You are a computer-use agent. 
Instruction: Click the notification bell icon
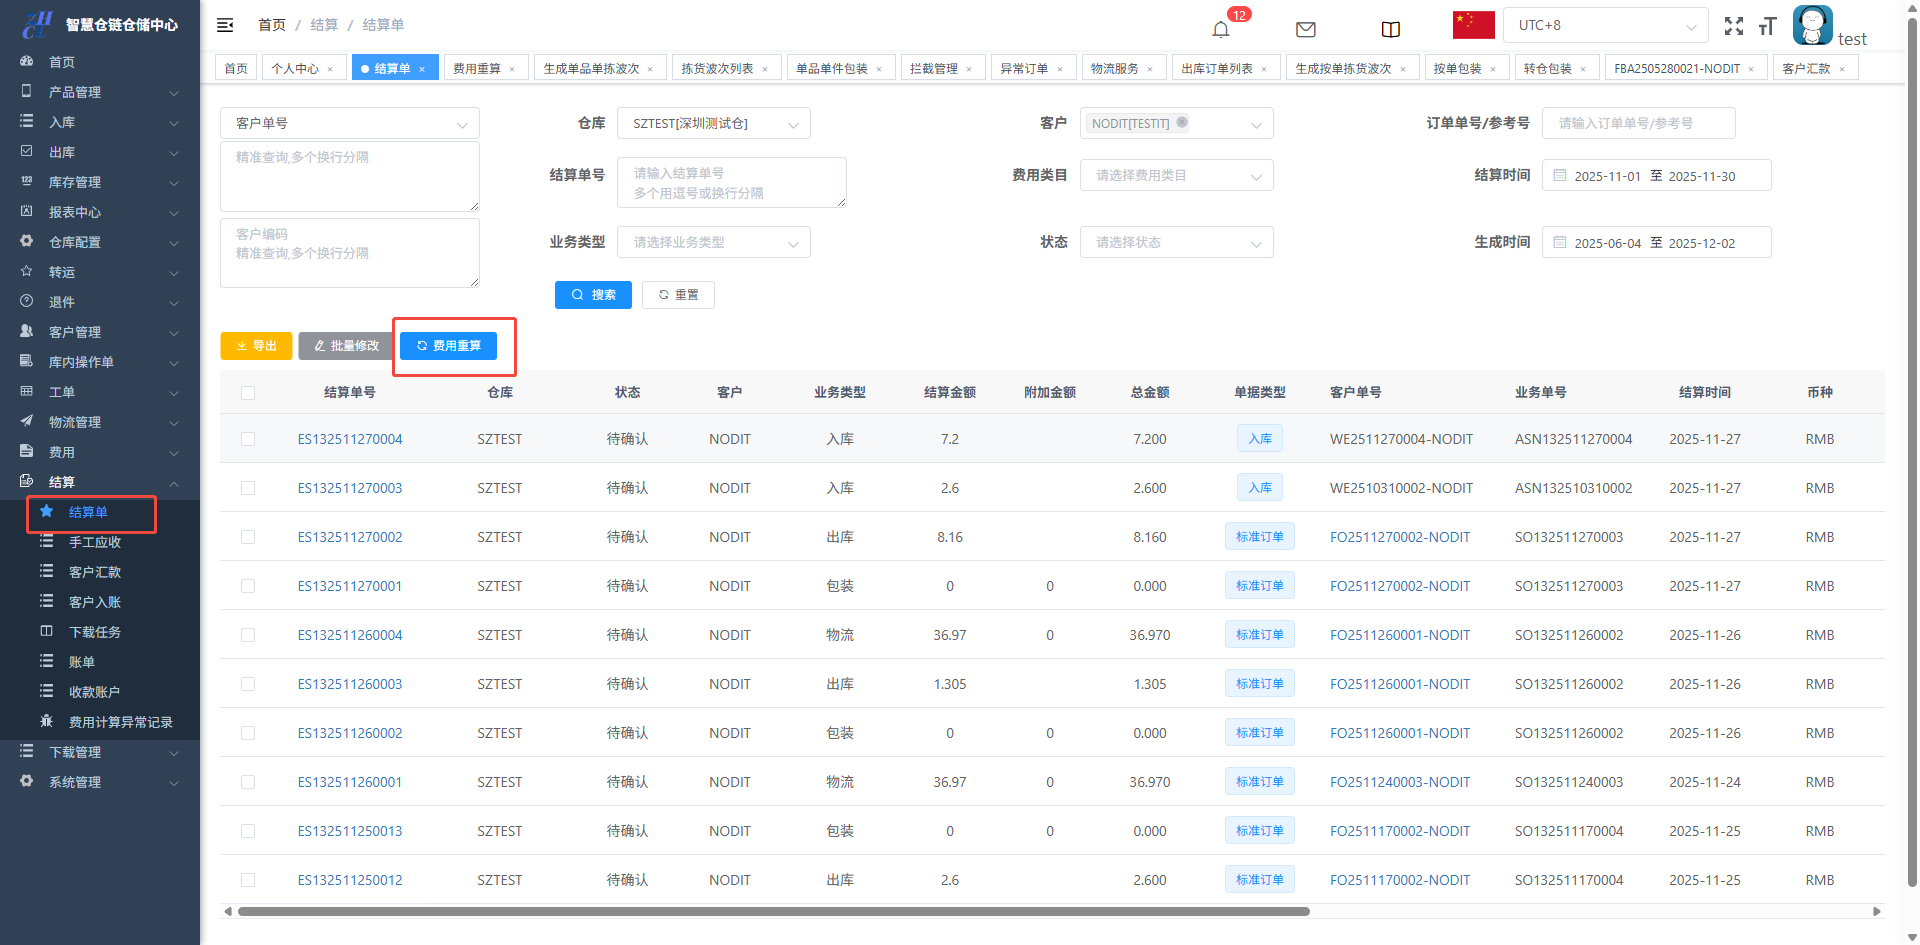(1220, 29)
